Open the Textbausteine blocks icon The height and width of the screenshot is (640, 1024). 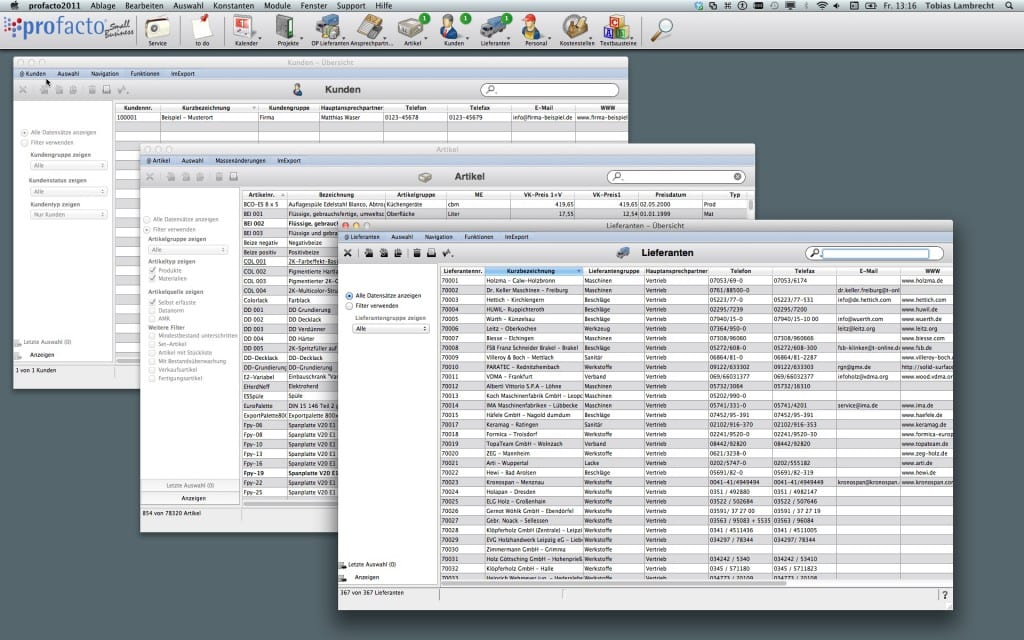(617, 30)
